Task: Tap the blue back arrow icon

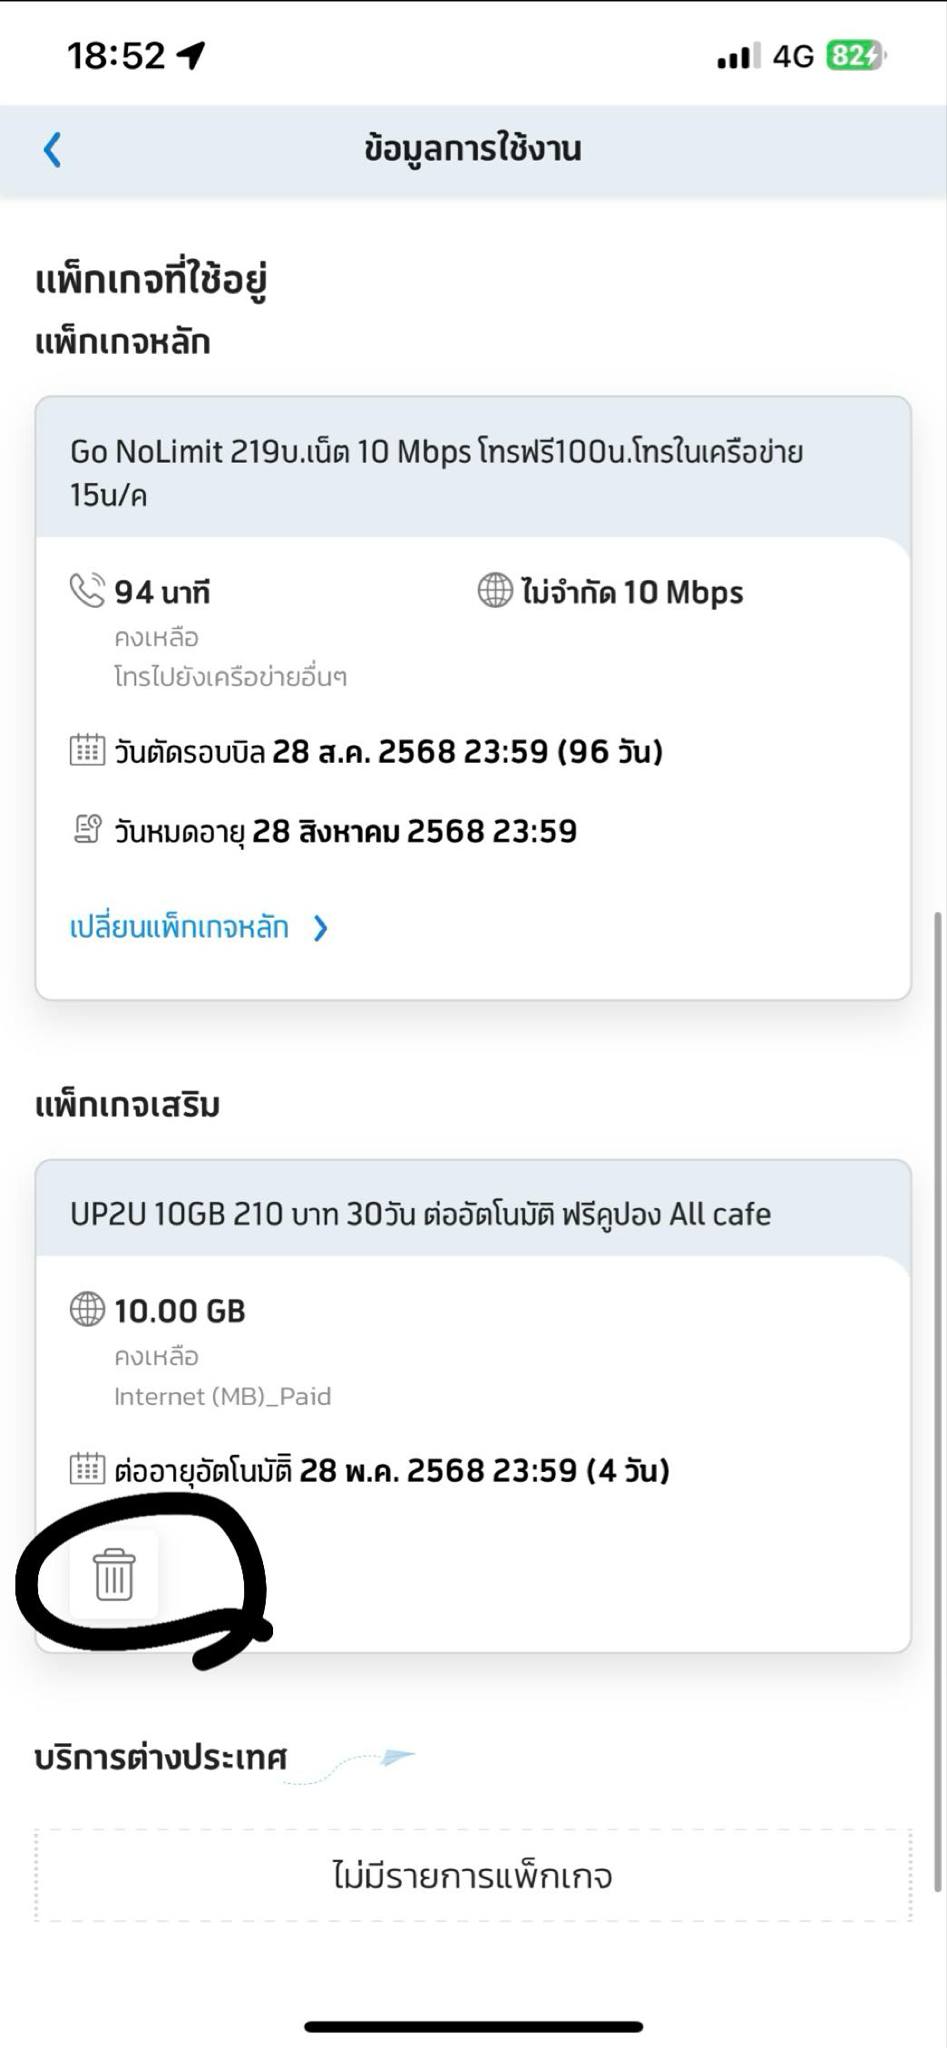Action: tap(53, 150)
